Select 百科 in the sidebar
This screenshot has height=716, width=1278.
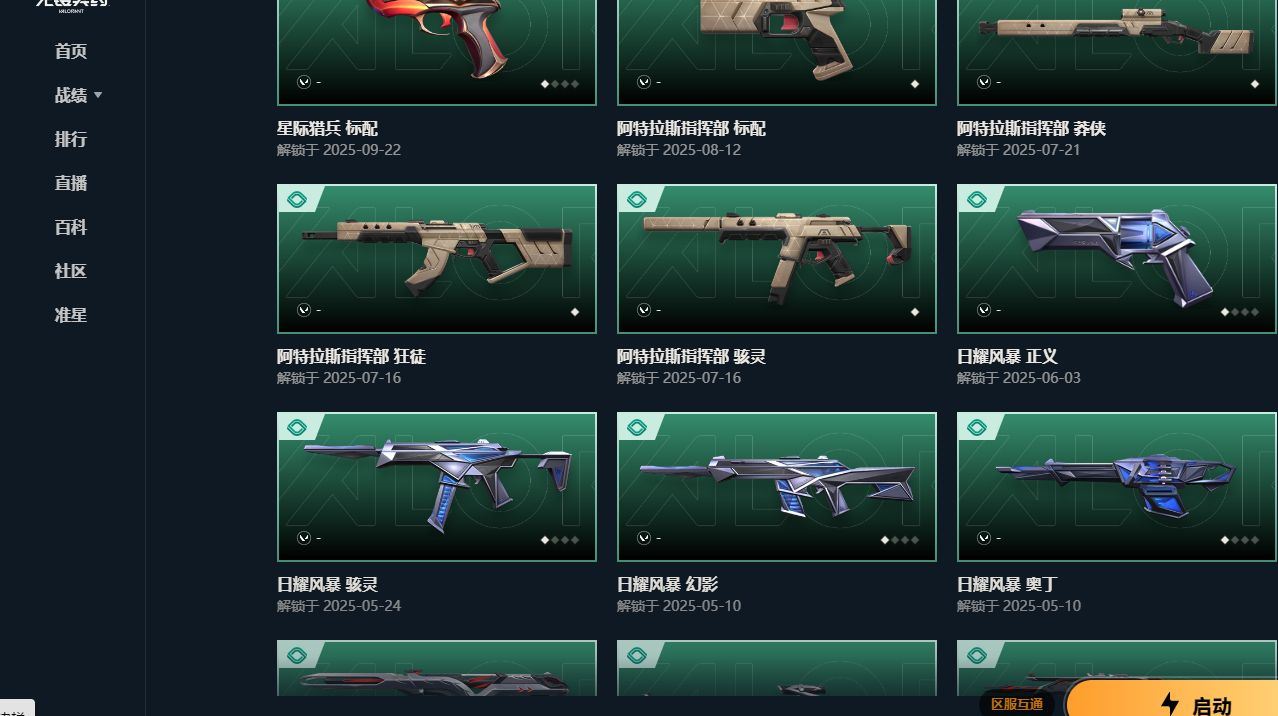[71, 227]
